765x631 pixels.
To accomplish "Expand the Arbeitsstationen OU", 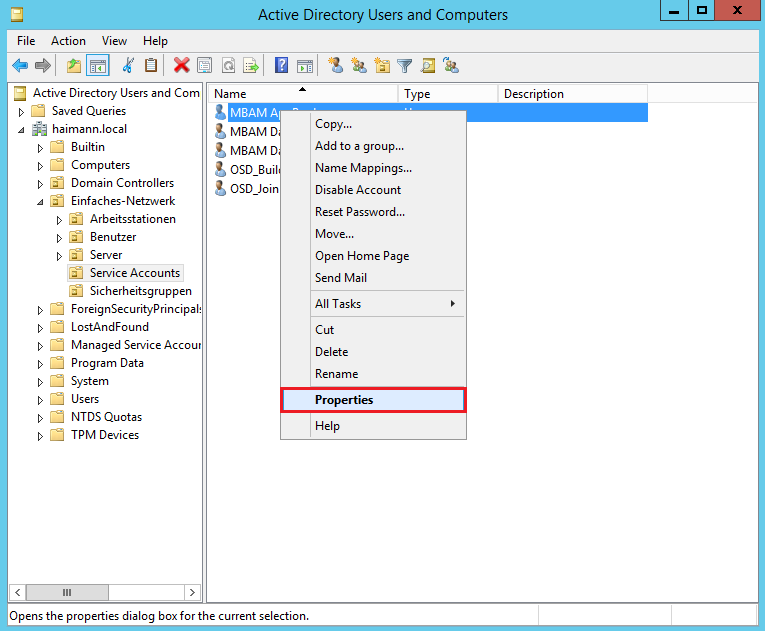I will pyautogui.click(x=59, y=220).
